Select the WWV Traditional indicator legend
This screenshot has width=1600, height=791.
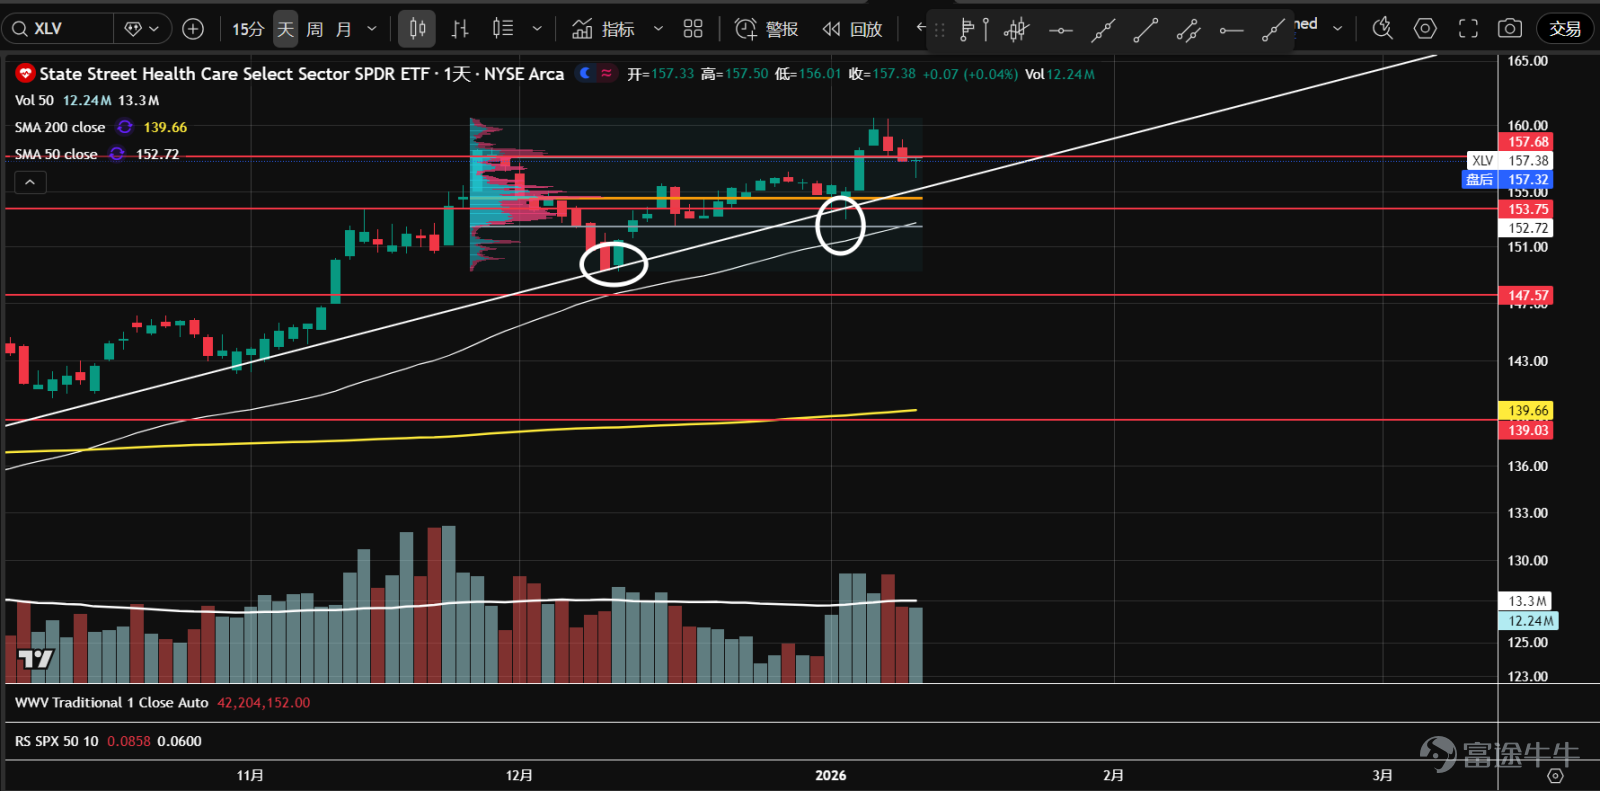click(x=111, y=703)
